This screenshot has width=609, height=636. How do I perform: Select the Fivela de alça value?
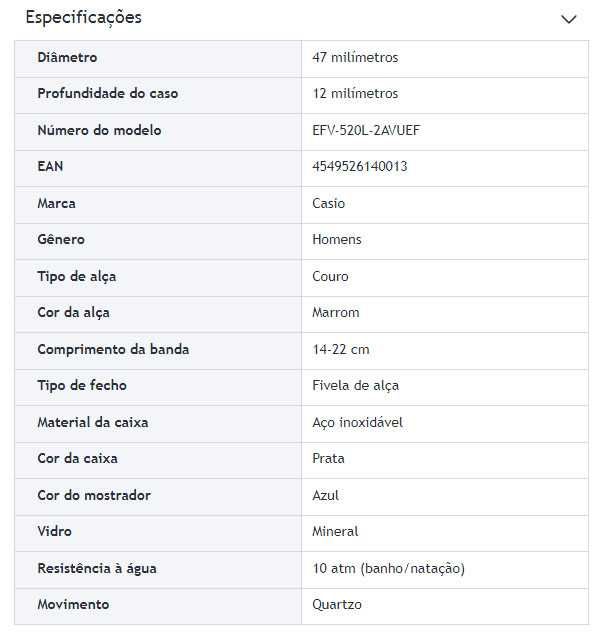coord(355,386)
